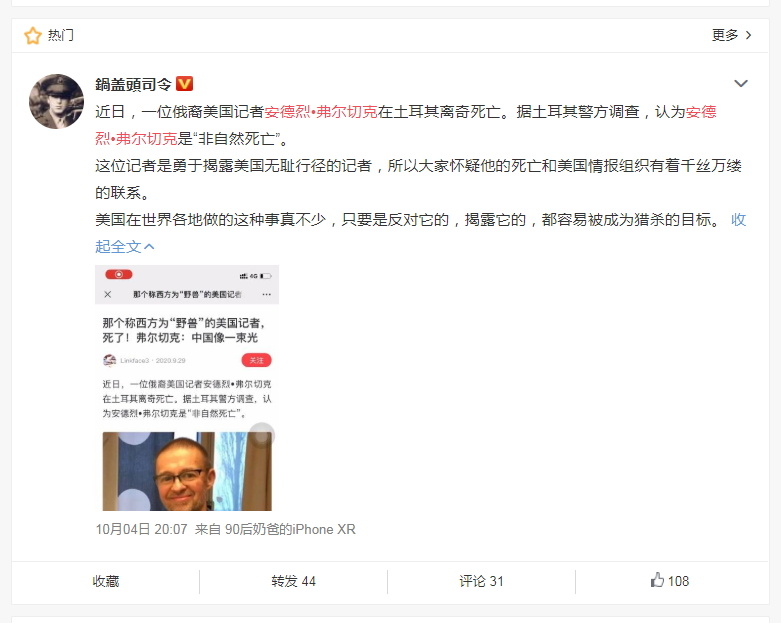This screenshot has height=623, width=781.
Task: Click the three dots icon in attached screenshot
Action: (x=266, y=294)
